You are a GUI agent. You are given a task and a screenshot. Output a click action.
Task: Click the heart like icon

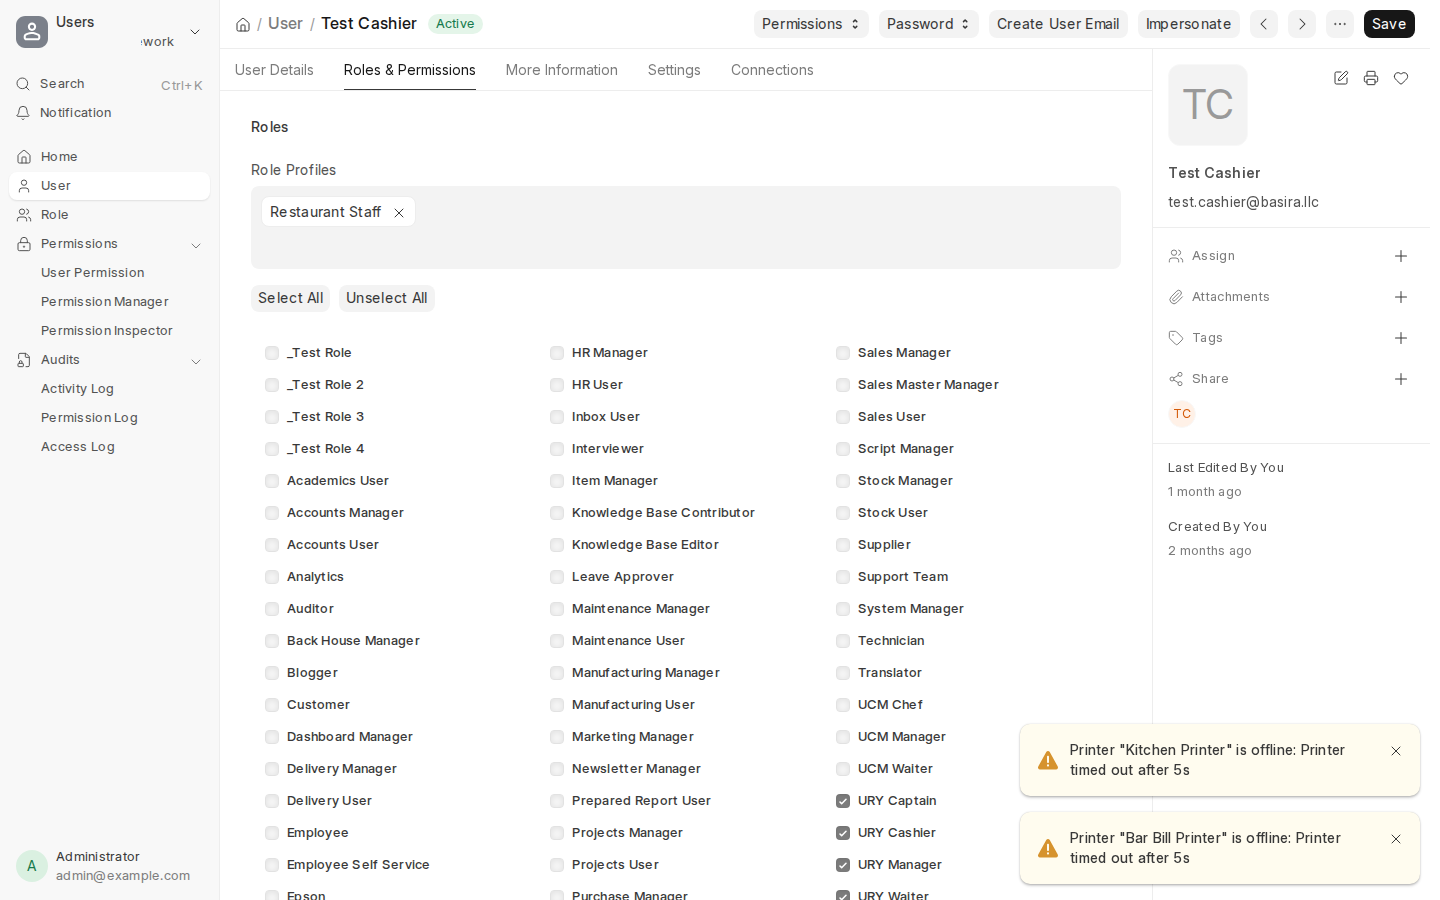tap(1401, 78)
